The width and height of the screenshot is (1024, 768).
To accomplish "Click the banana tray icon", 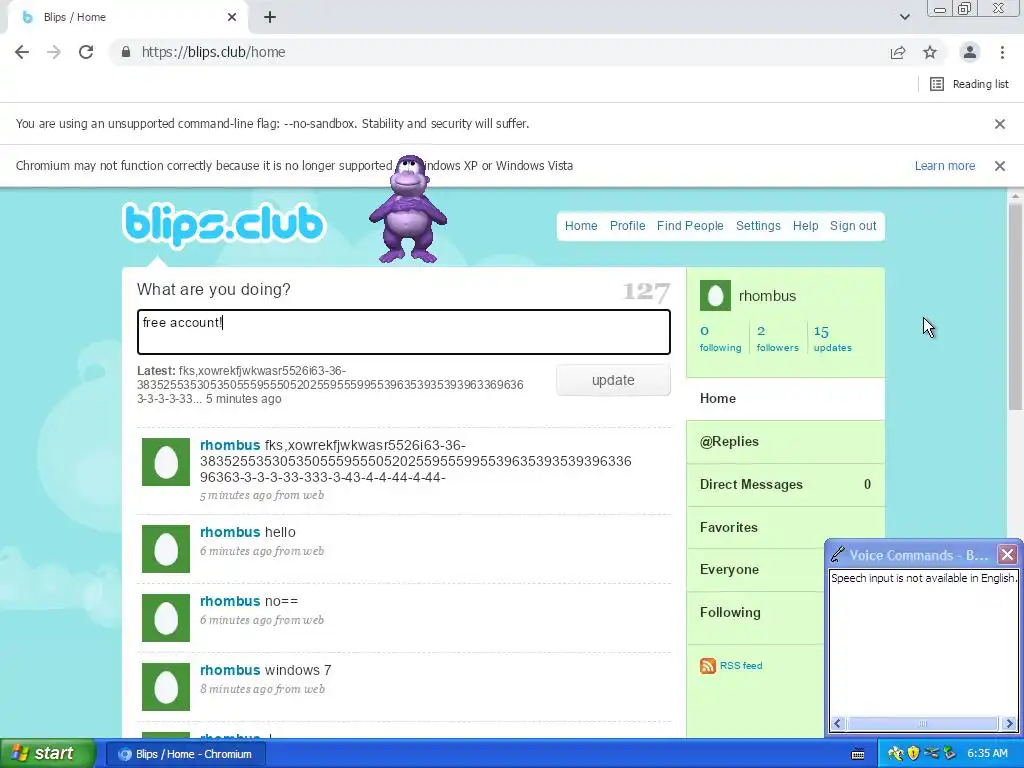I will (895, 754).
